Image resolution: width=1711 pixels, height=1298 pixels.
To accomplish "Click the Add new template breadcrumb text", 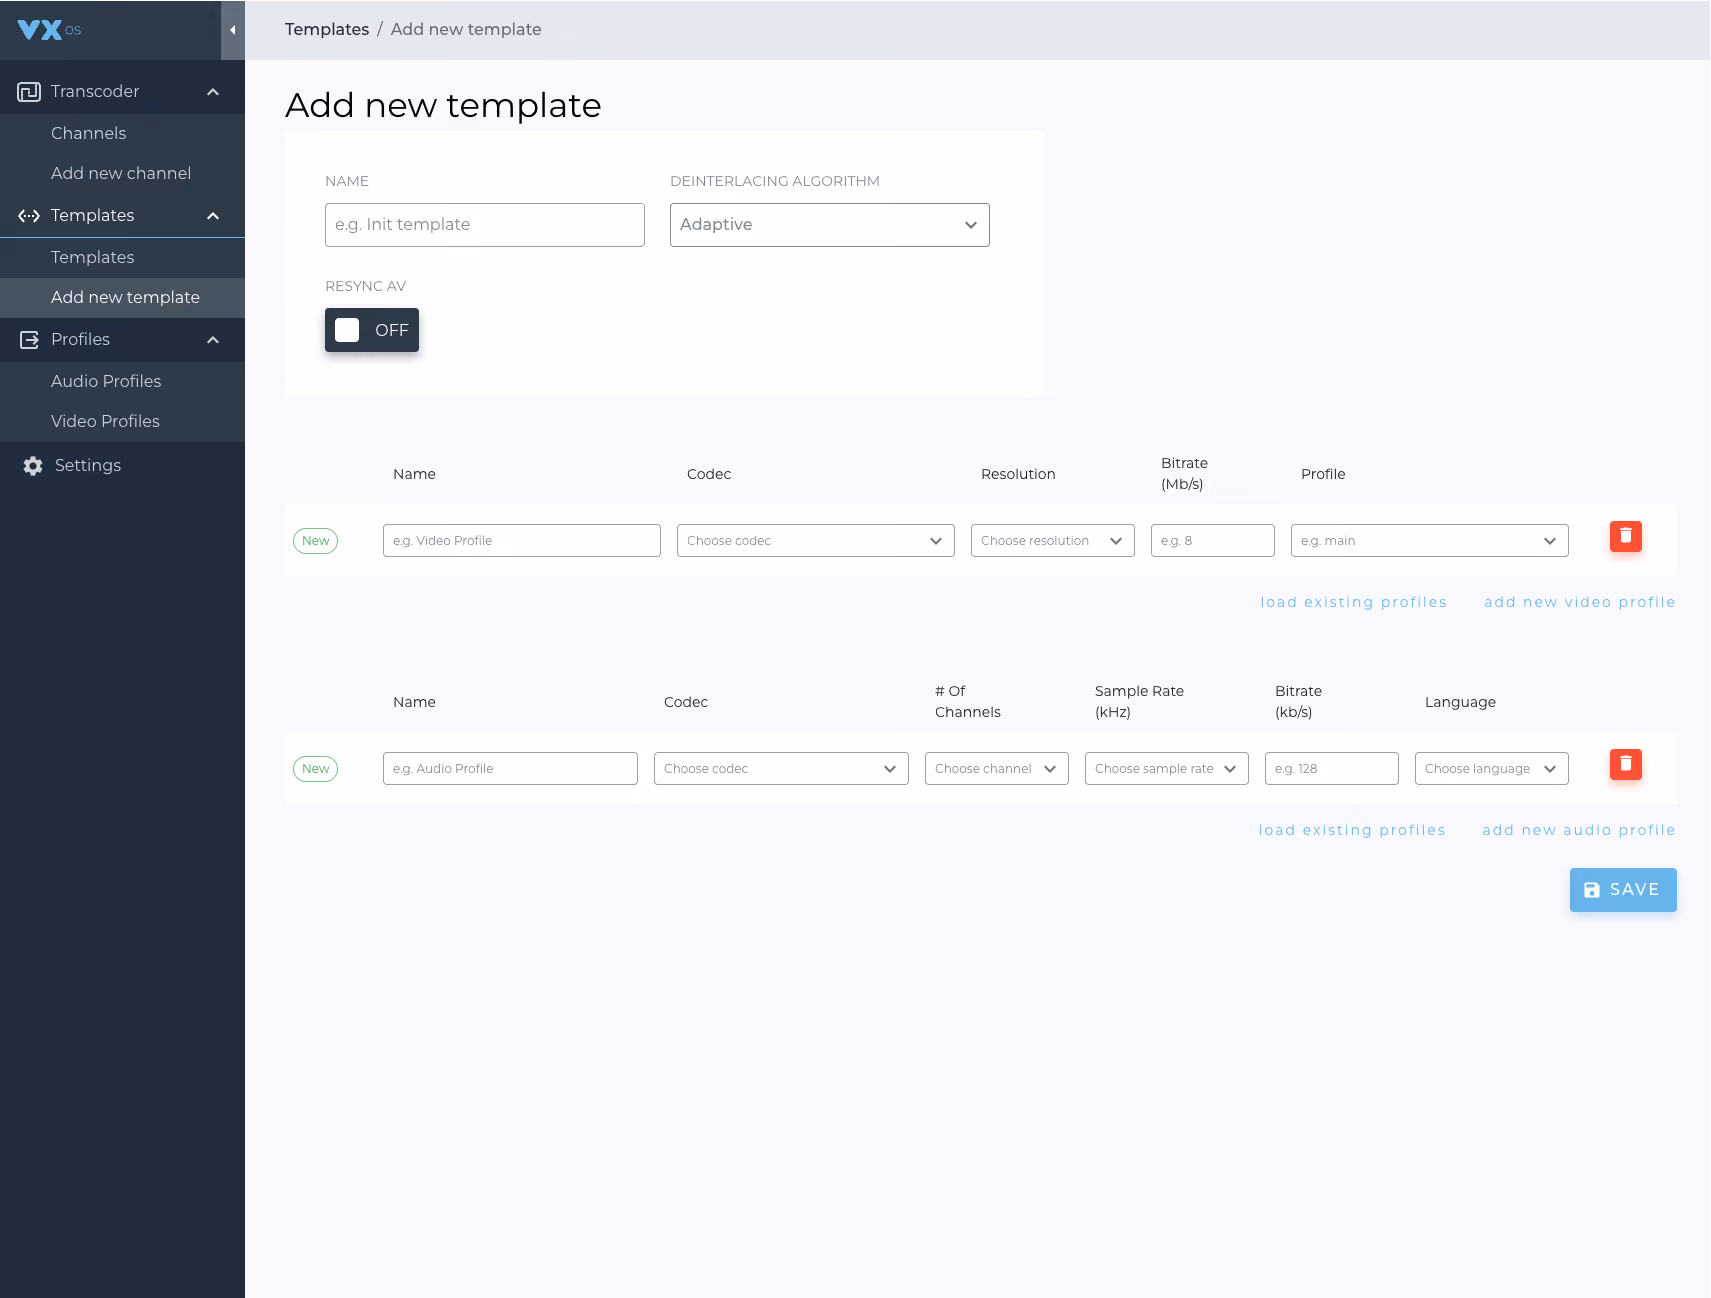I will tap(466, 30).
